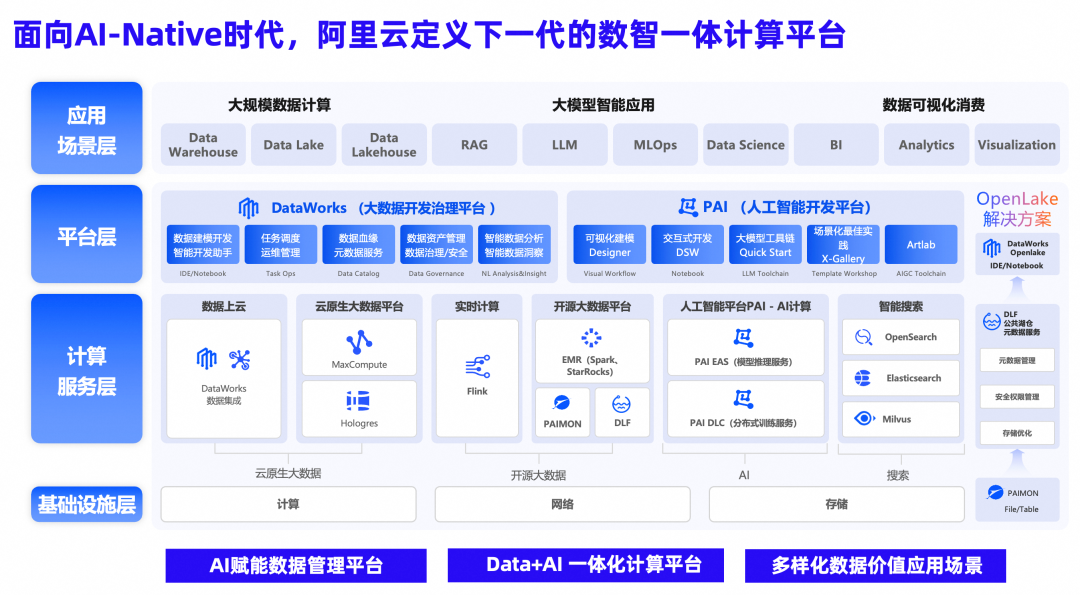The height and width of the screenshot is (595, 1080).
Task: Select the LLM scenario box
Action: click(565, 145)
